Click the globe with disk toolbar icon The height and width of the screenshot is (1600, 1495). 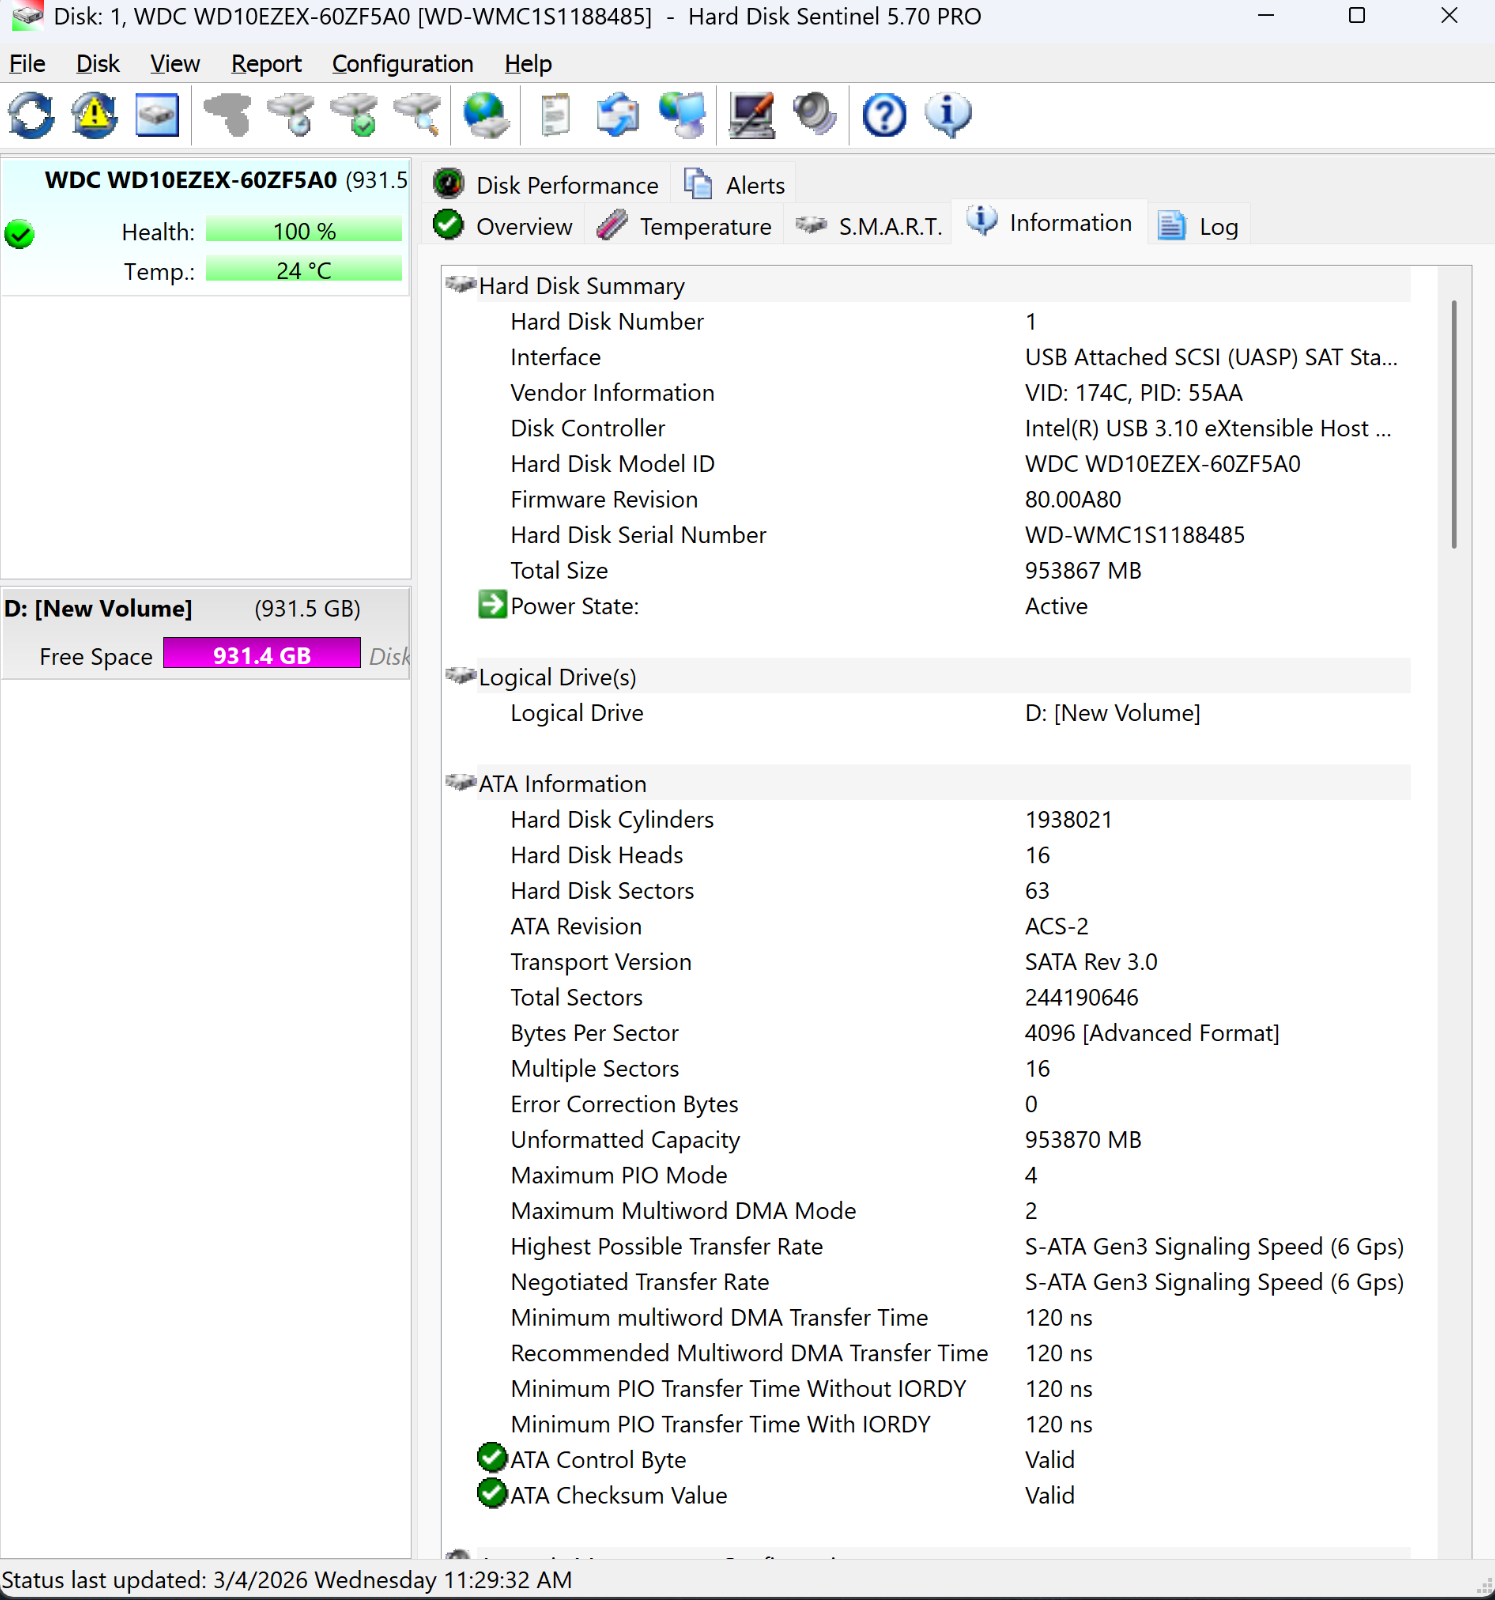(x=487, y=115)
